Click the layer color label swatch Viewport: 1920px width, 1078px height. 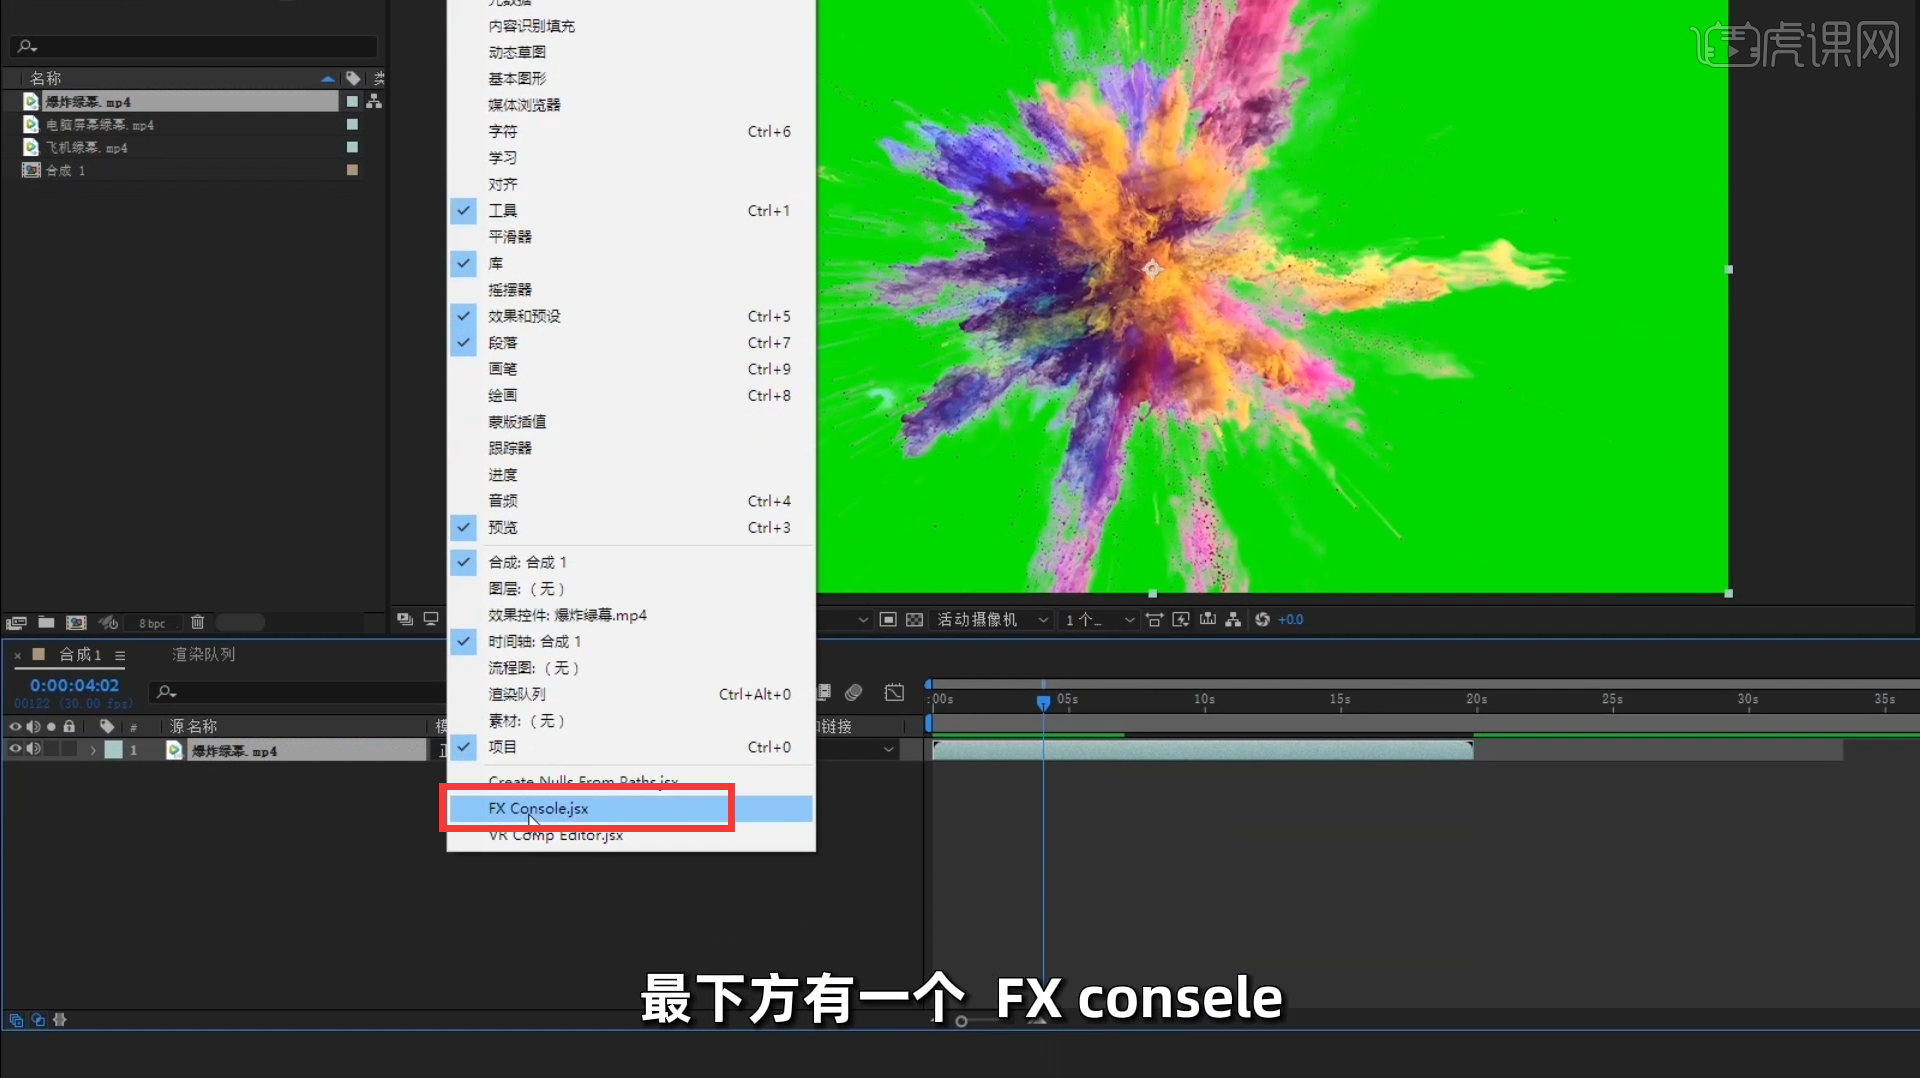tap(115, 750)
